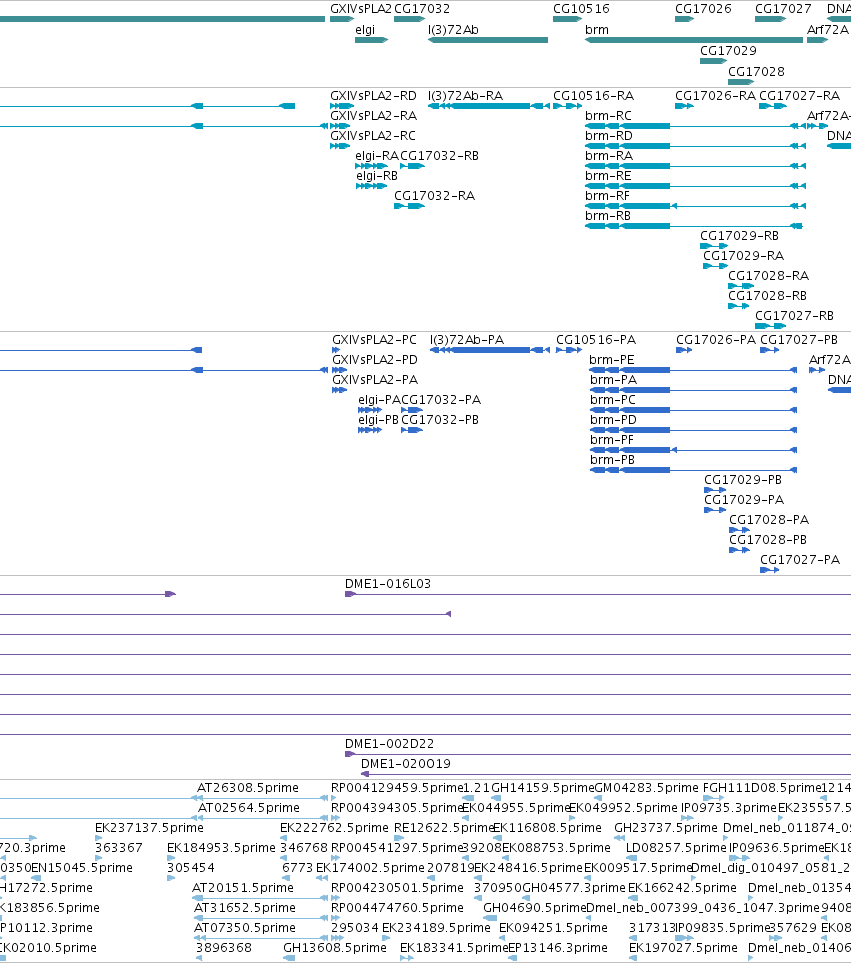Select the l(3)72Ab-RA transcript label

click(465, 96)
